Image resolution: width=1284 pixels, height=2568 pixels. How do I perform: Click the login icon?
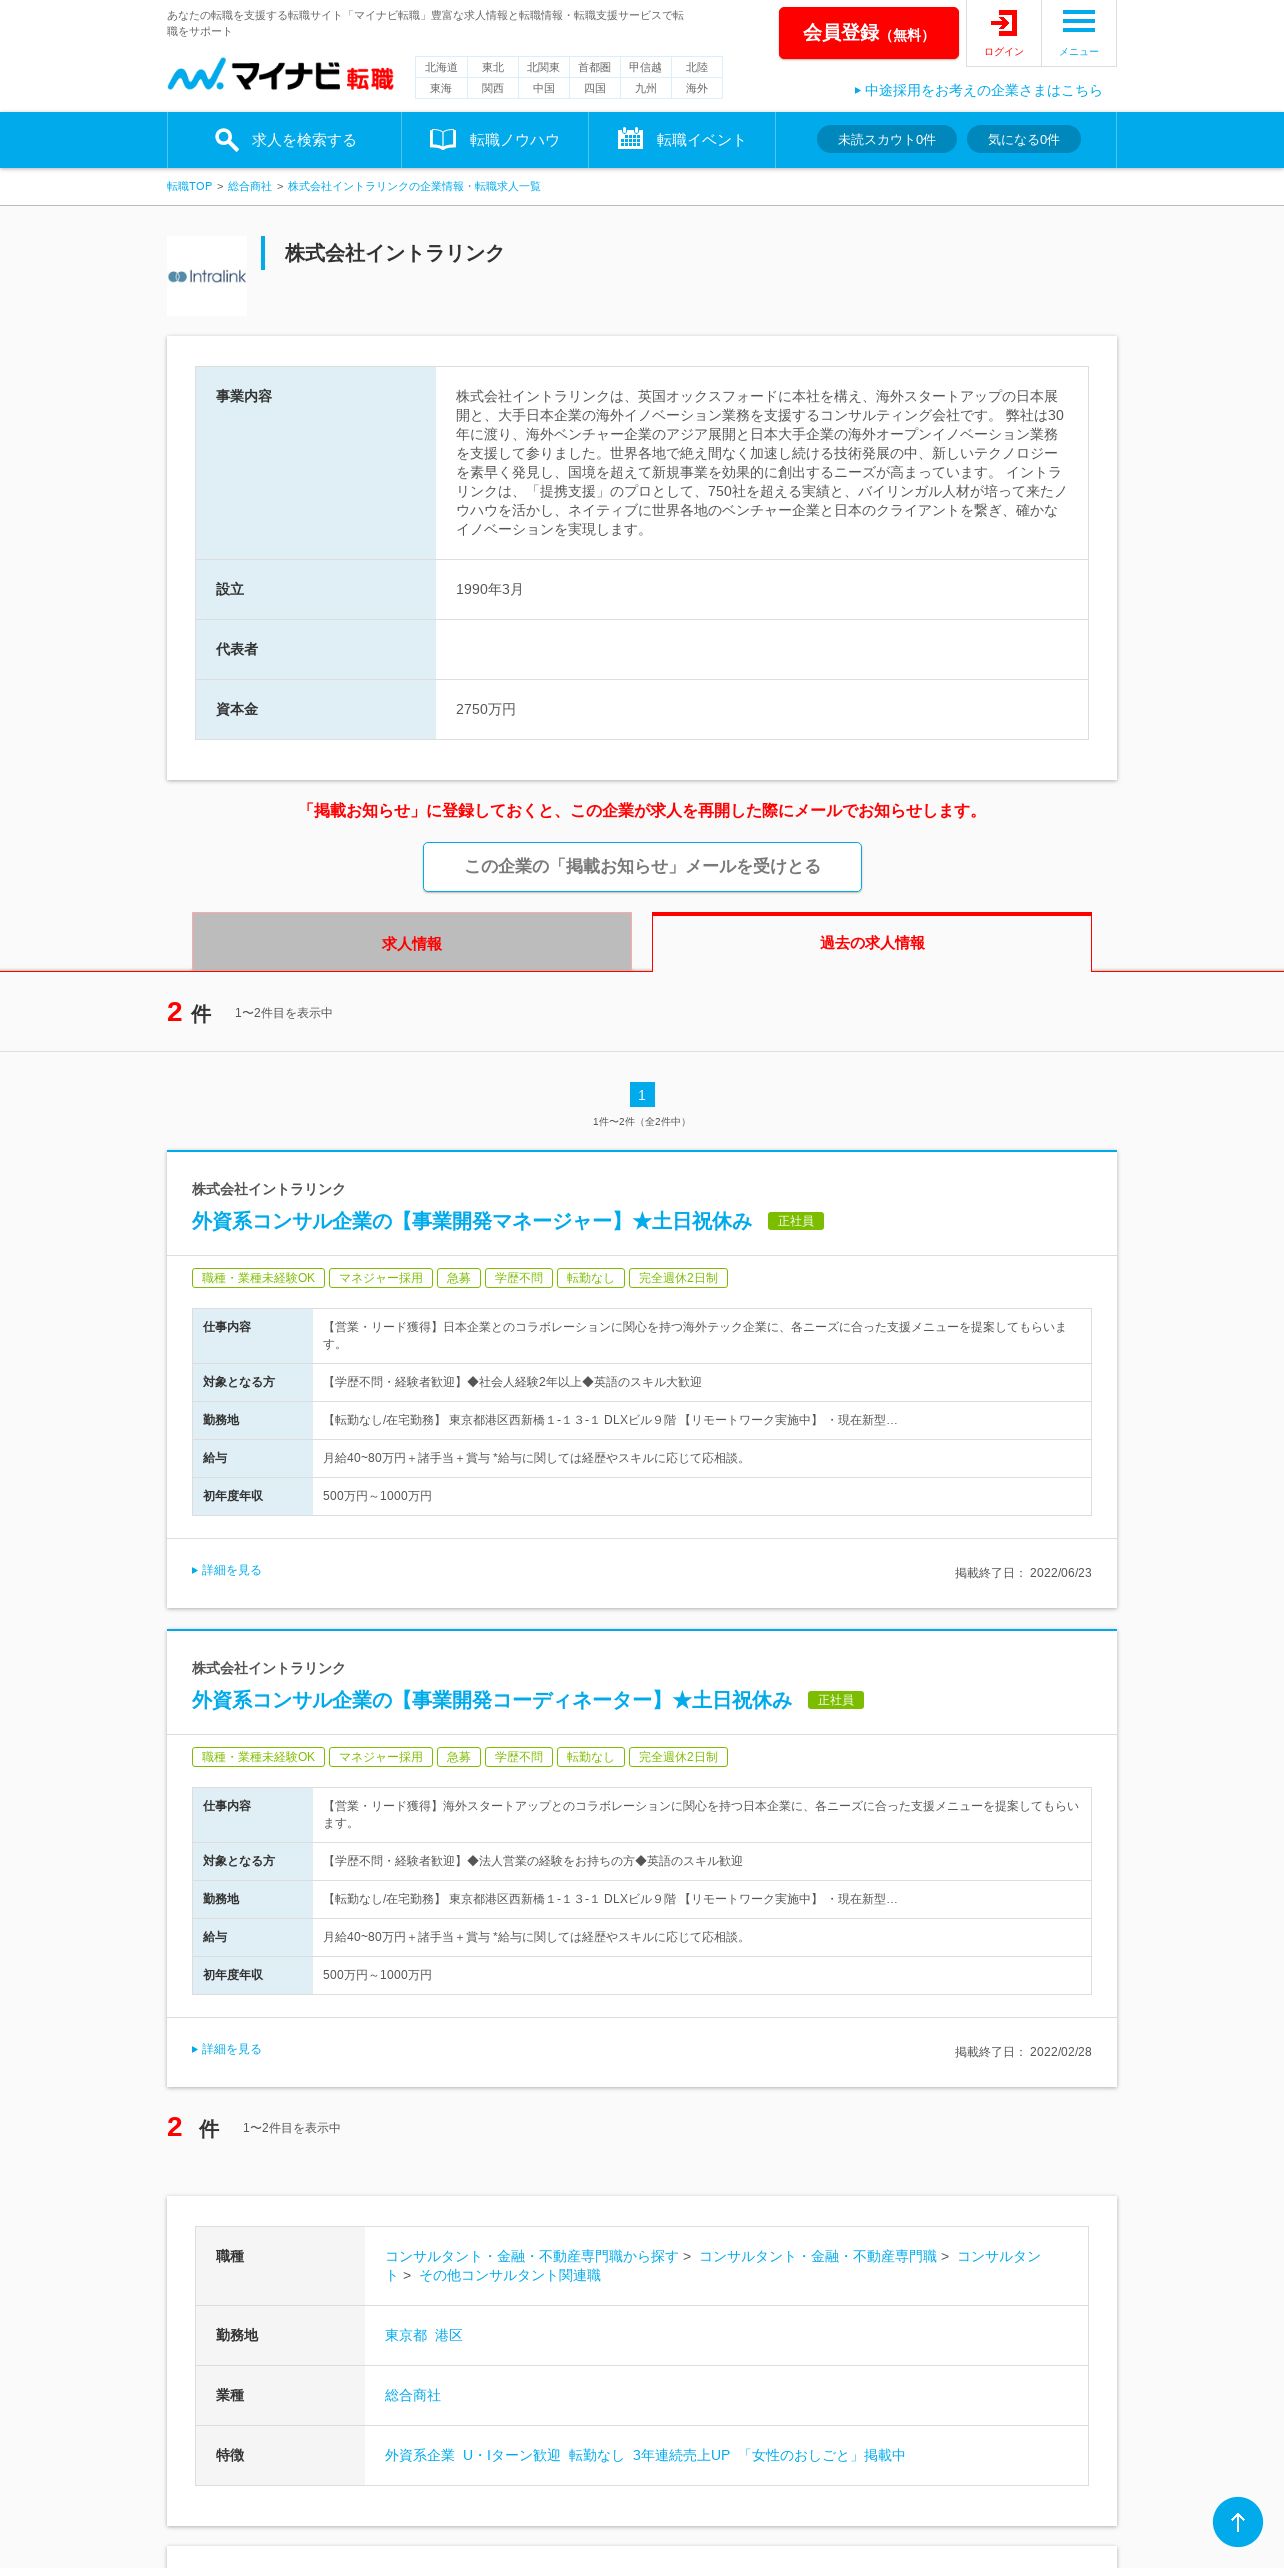pos(1003,23)
